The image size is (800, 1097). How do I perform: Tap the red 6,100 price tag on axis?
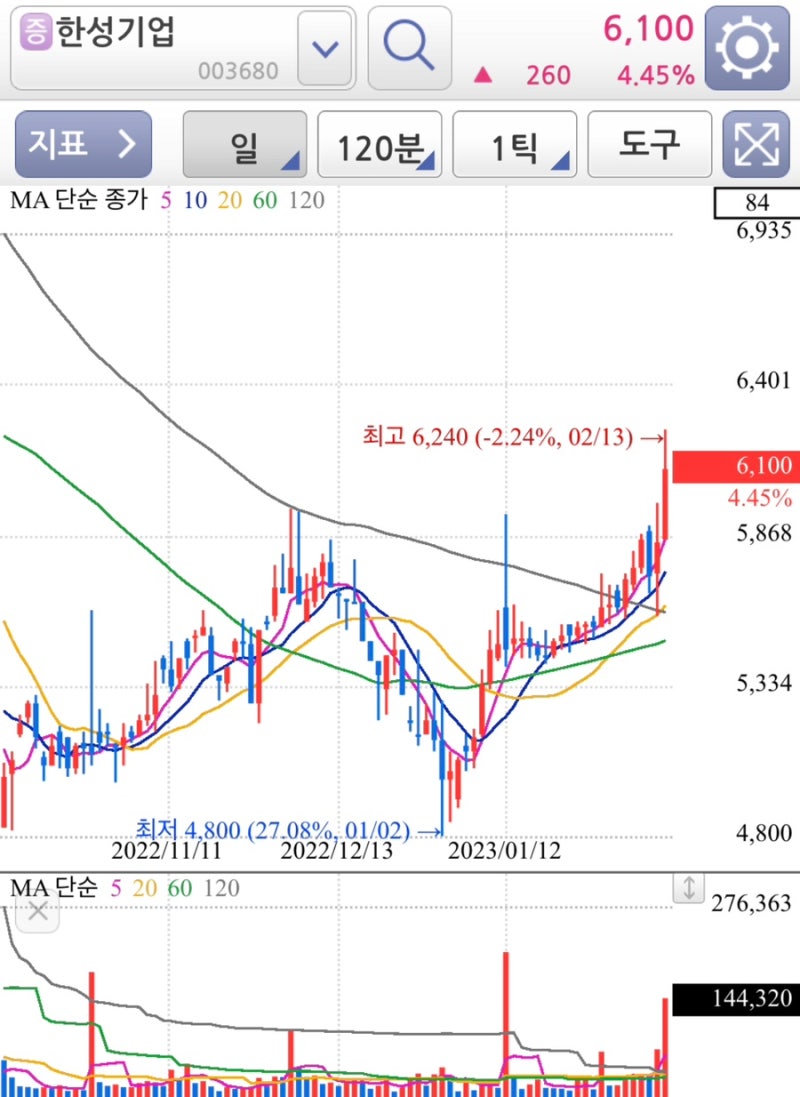point(736,467)
